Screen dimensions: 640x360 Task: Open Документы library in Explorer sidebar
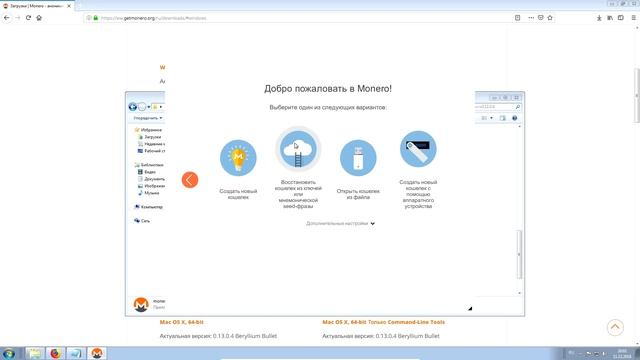click(x=151, y=179)
